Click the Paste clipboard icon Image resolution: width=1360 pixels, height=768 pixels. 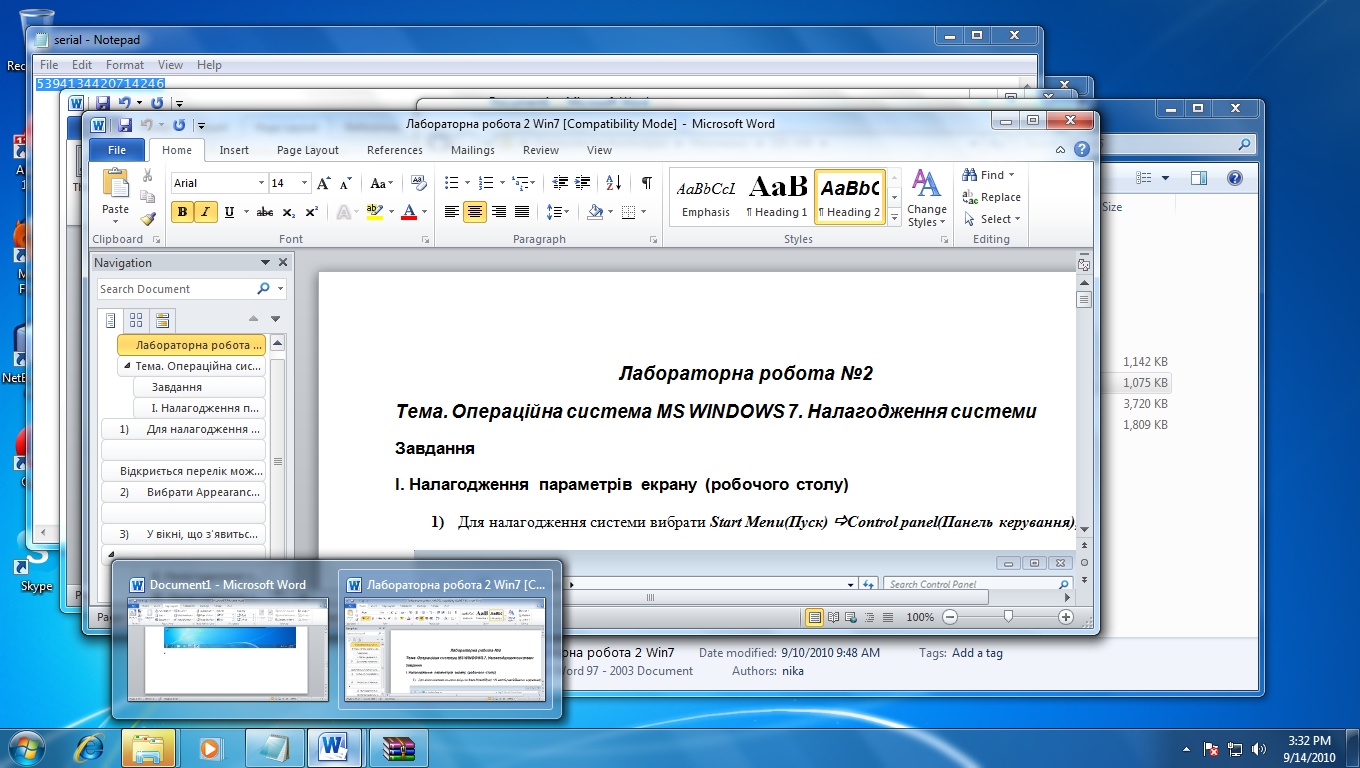pos(116,184)
